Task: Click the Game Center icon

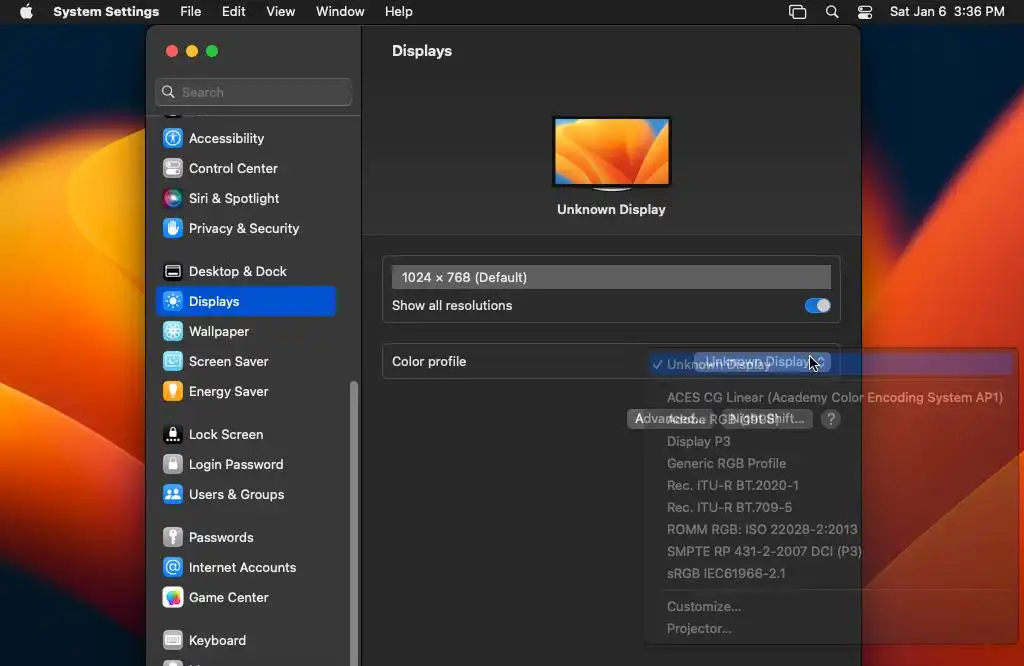Action: click(x=172, y=598)
